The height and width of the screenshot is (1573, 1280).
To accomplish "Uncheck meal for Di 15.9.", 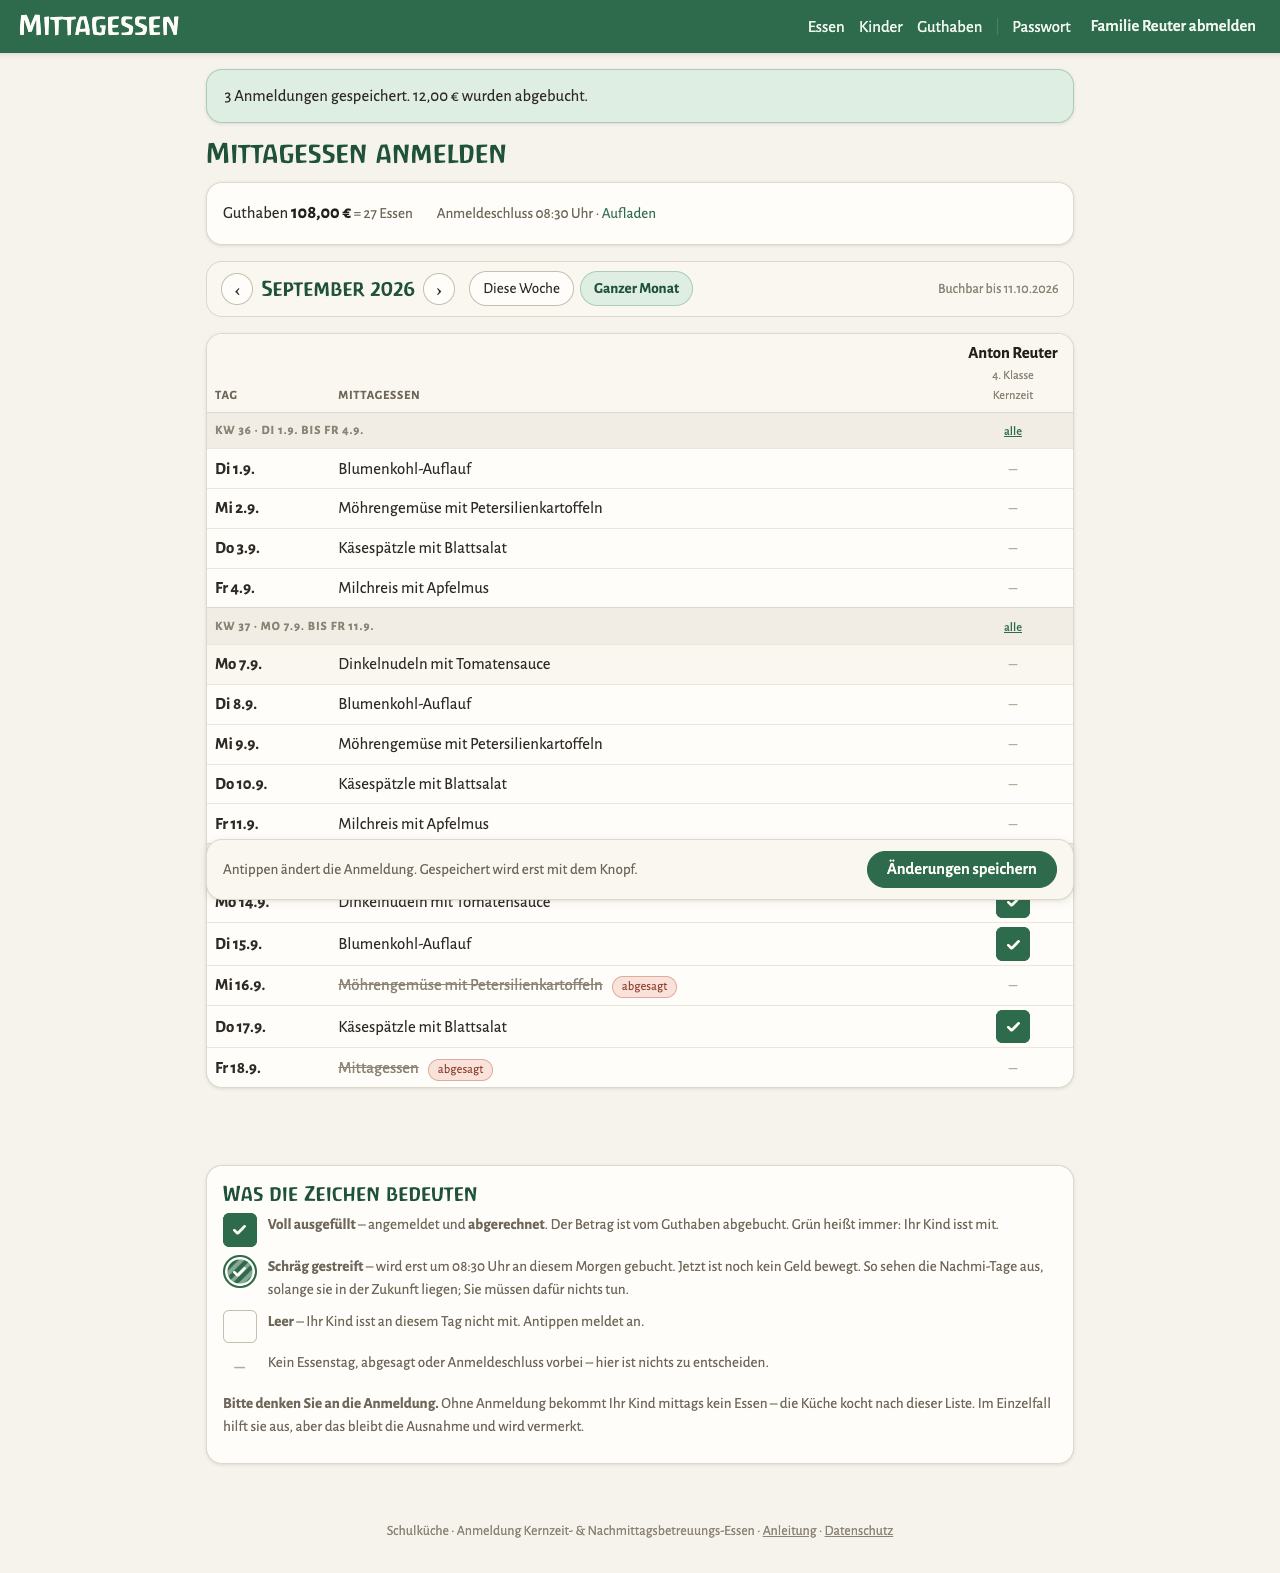I will pyautogui.click(x=1013, y=944).
